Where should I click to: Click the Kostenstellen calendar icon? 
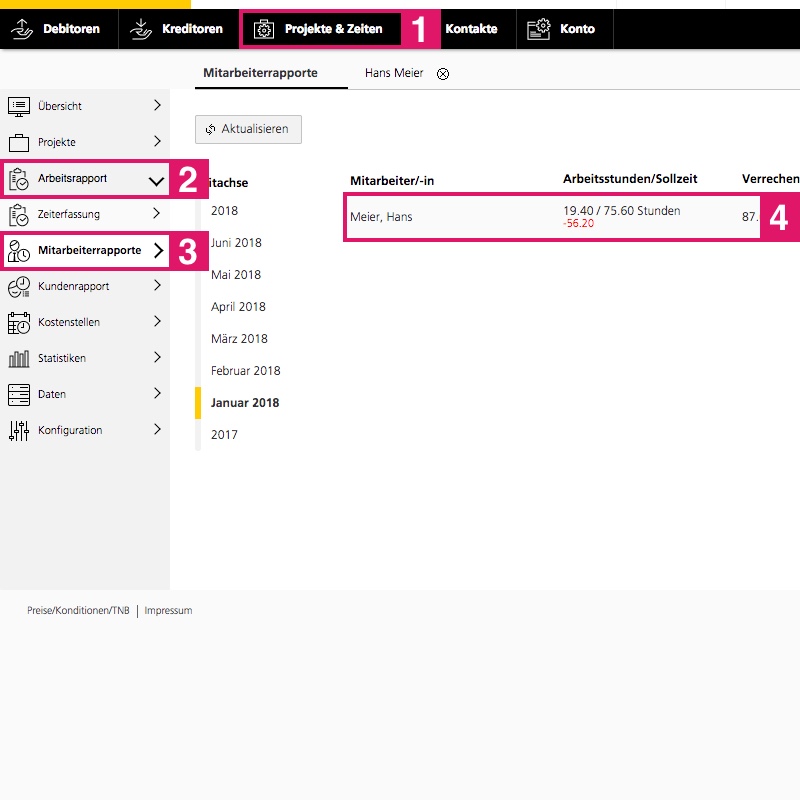click(19, 323)
